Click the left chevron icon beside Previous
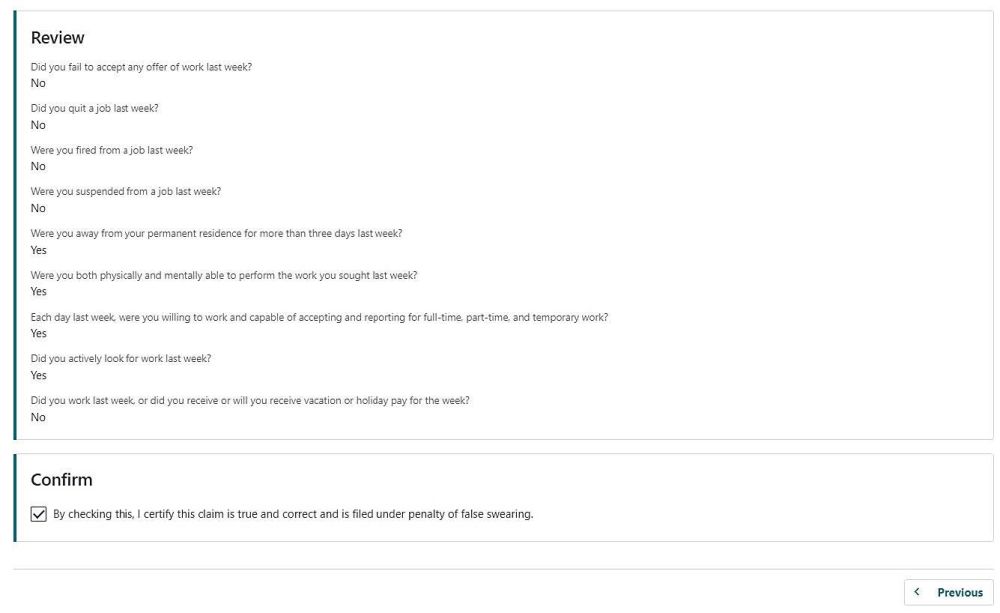The width and height of the screenshot is (1000, 613). [917, 592]
